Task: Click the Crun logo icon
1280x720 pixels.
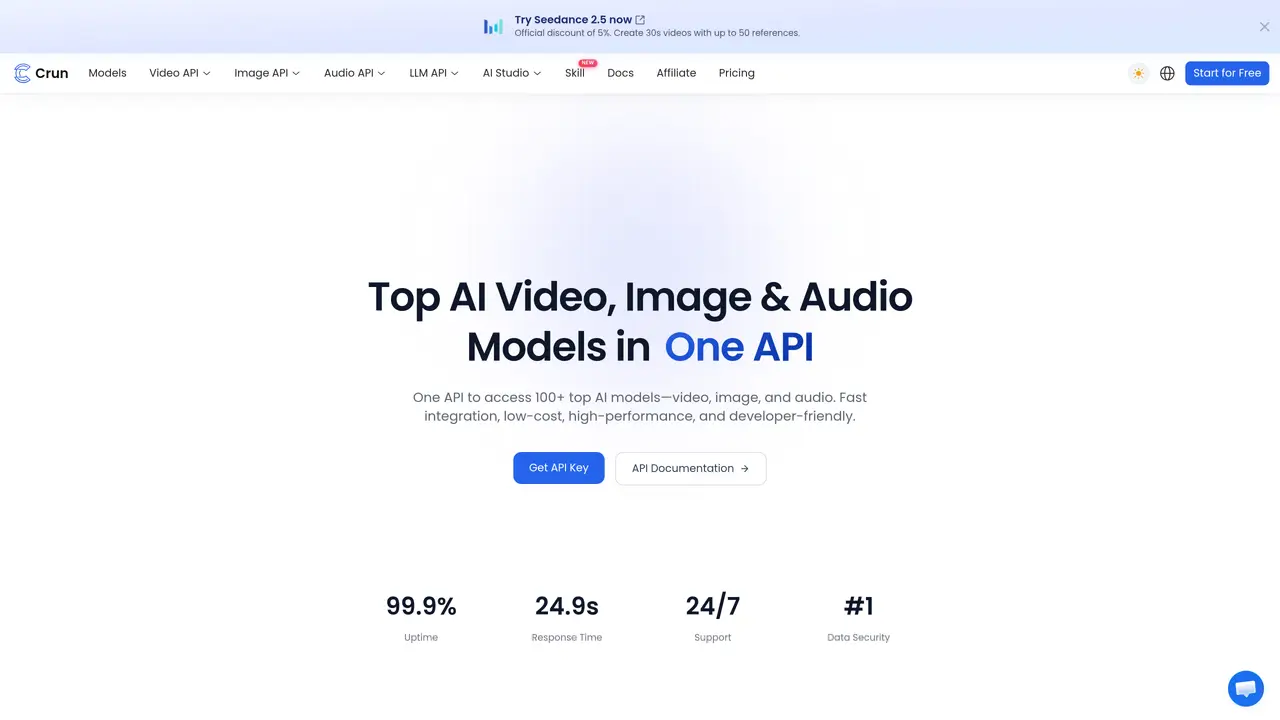Action: click(x=22, y=73)
